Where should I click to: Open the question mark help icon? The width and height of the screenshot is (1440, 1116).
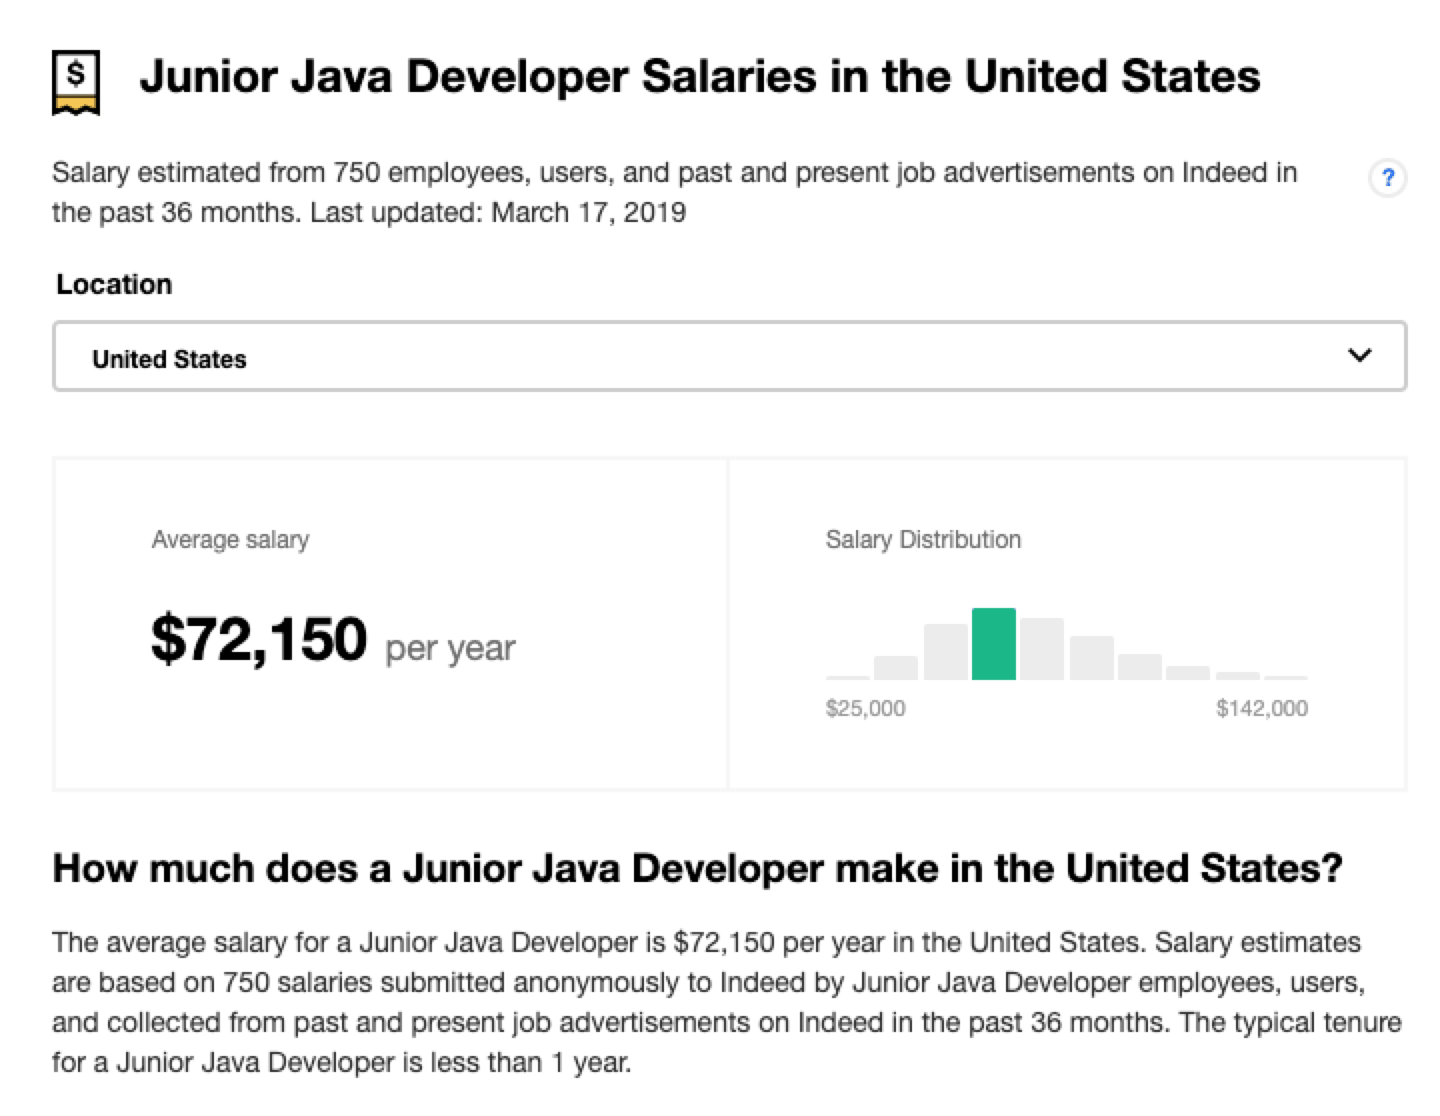pyautogui.click(x=1387, y=179)
